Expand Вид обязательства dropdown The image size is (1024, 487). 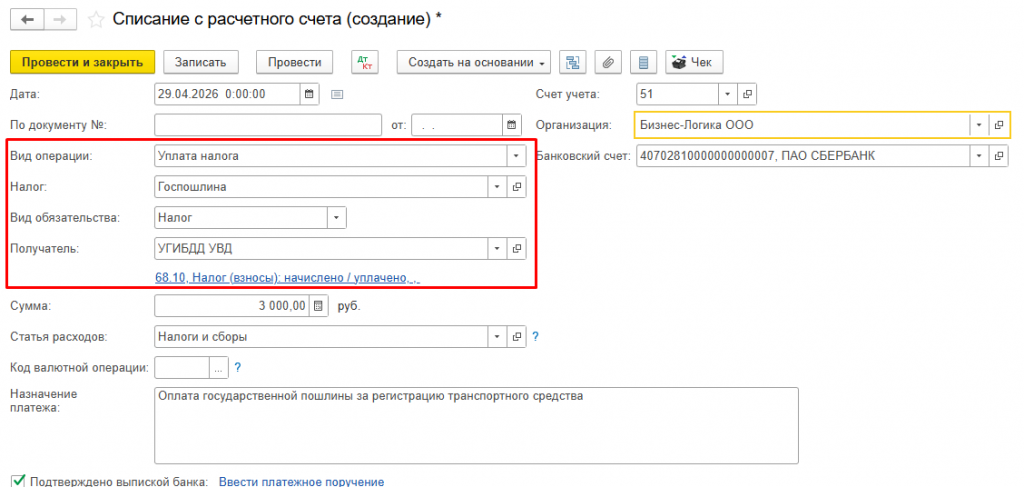click(x=336, y=218)
